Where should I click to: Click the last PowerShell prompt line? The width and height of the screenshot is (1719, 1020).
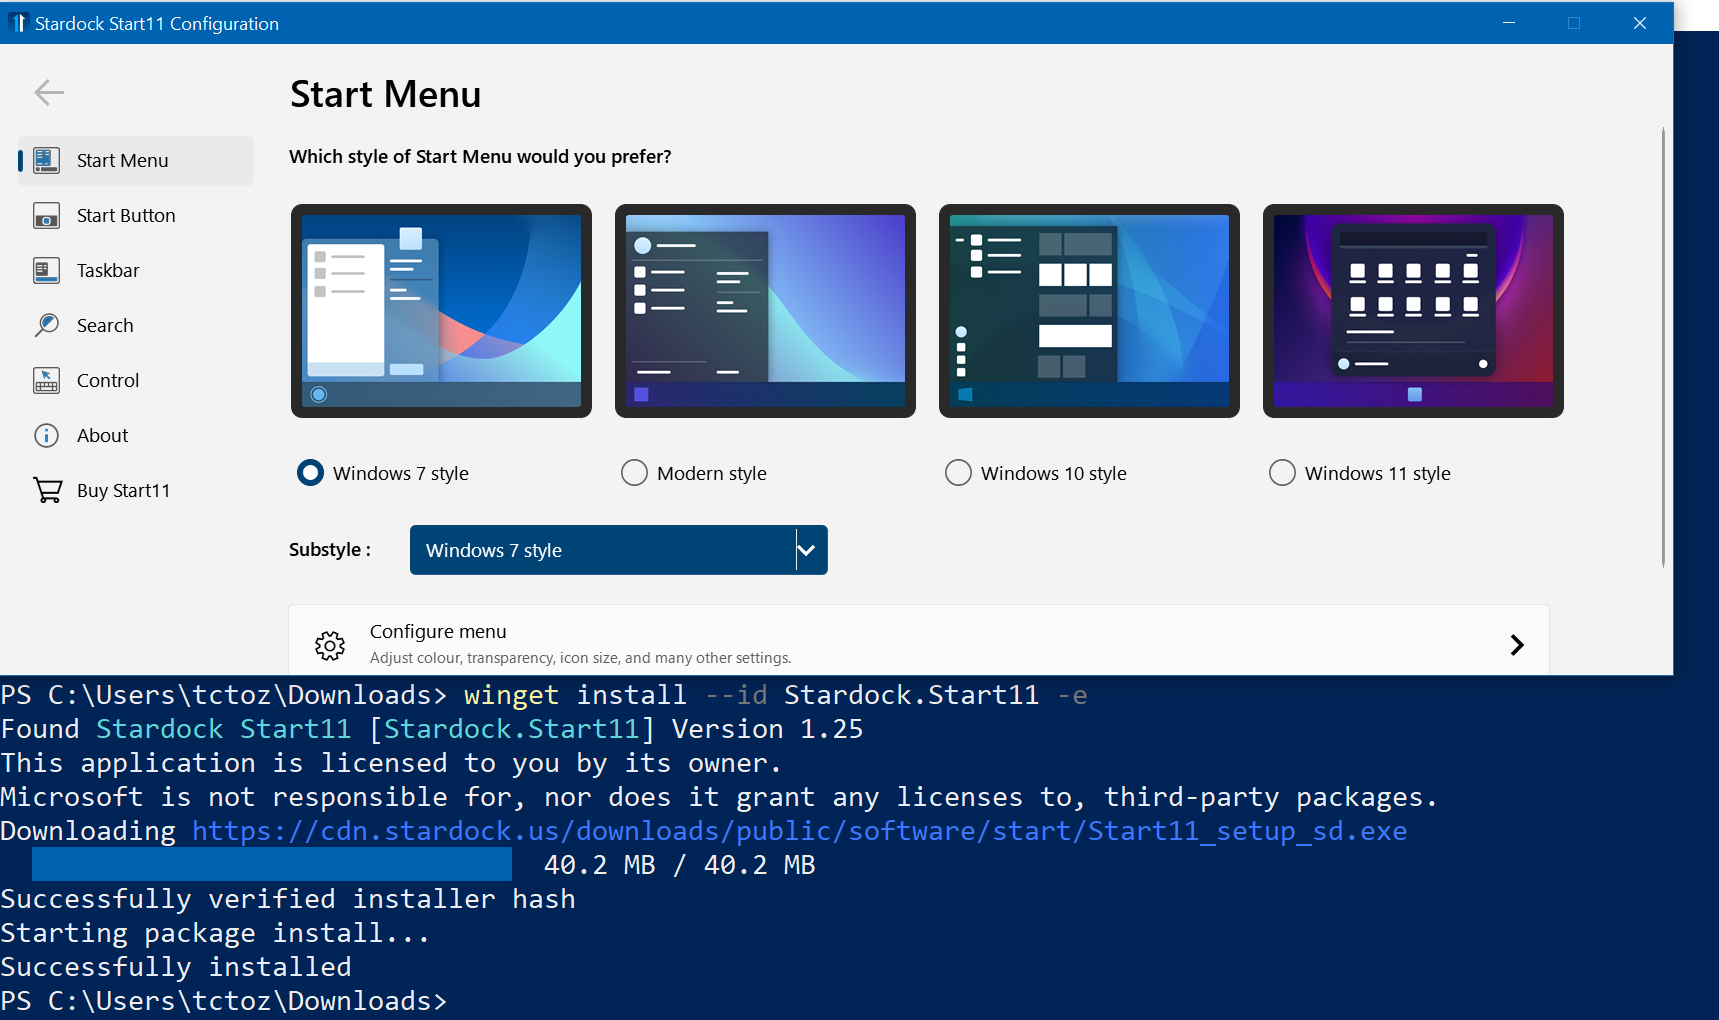(x=224, y=1001)
